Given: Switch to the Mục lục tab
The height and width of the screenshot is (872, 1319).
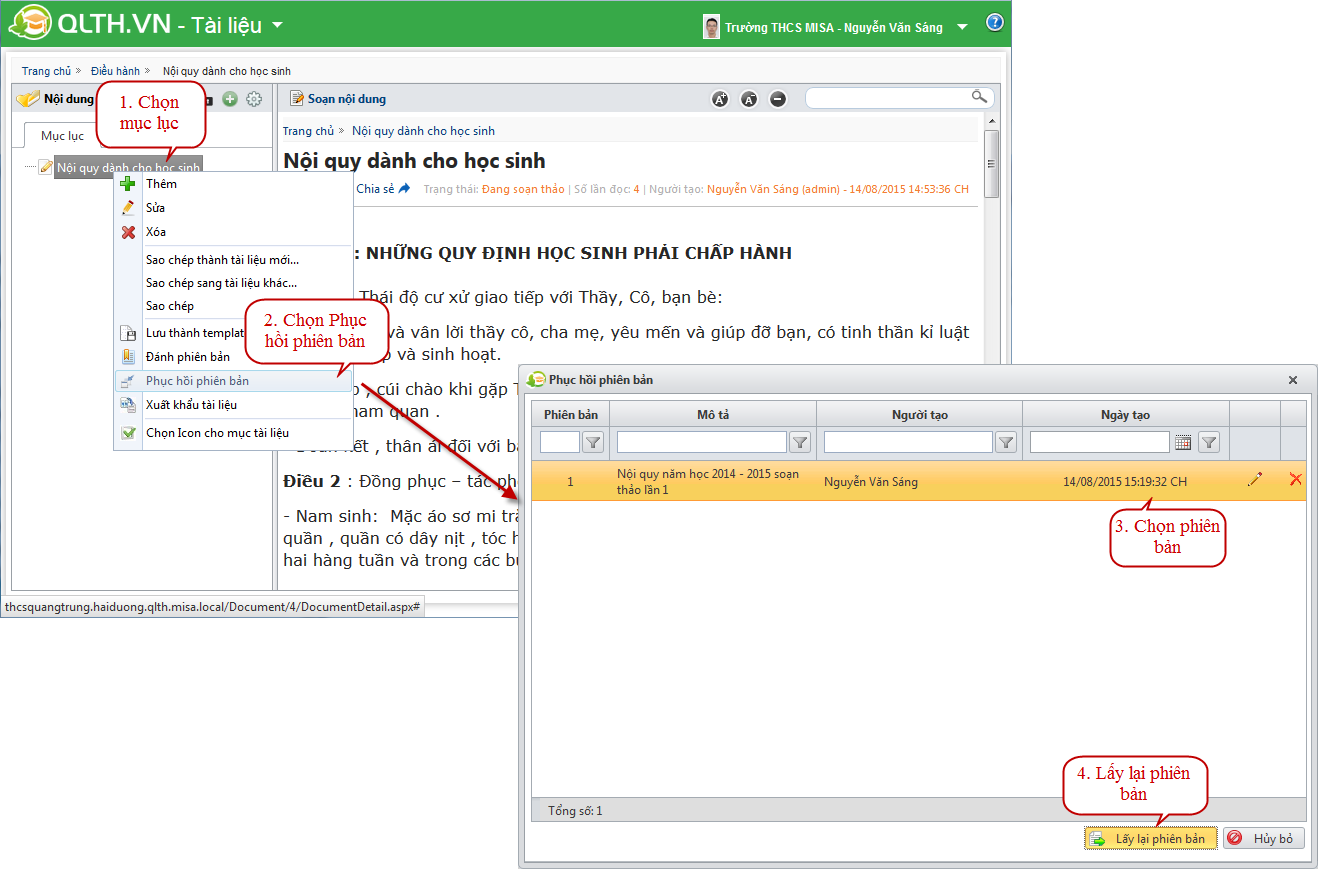Looking at the screenshot, I should [62, 136].
